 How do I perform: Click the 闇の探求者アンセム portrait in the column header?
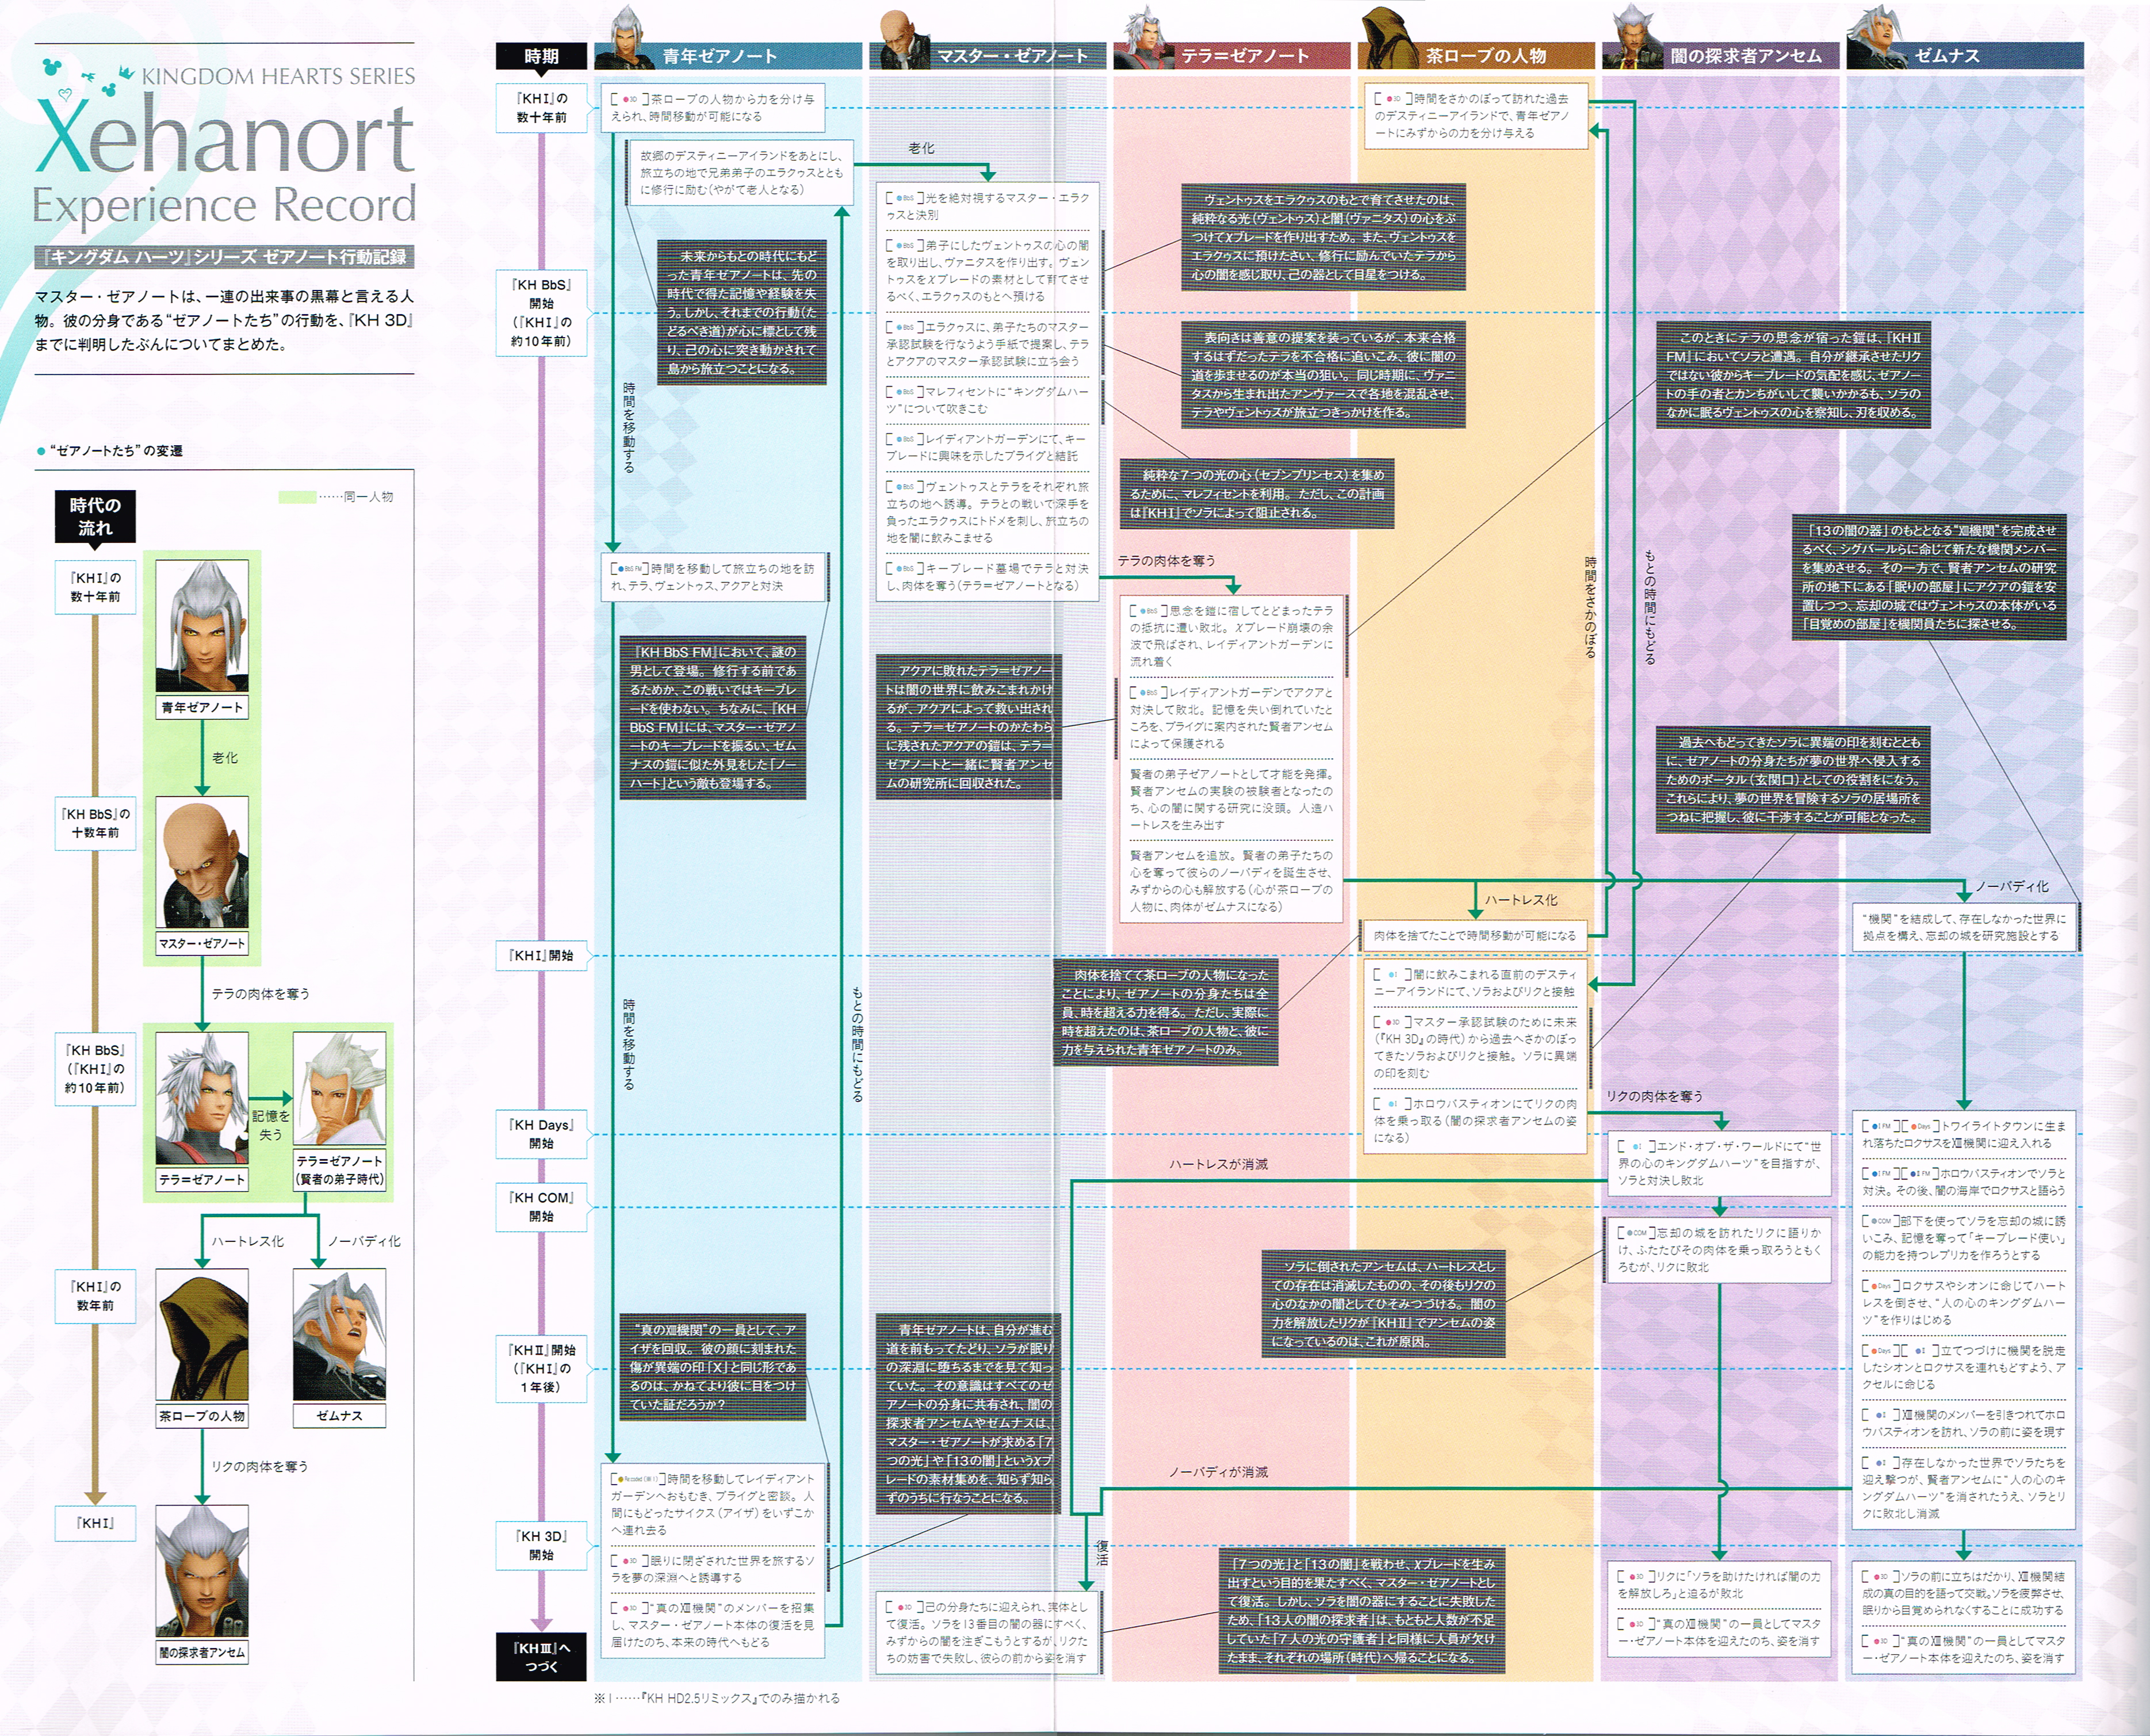coord(1632,36)
